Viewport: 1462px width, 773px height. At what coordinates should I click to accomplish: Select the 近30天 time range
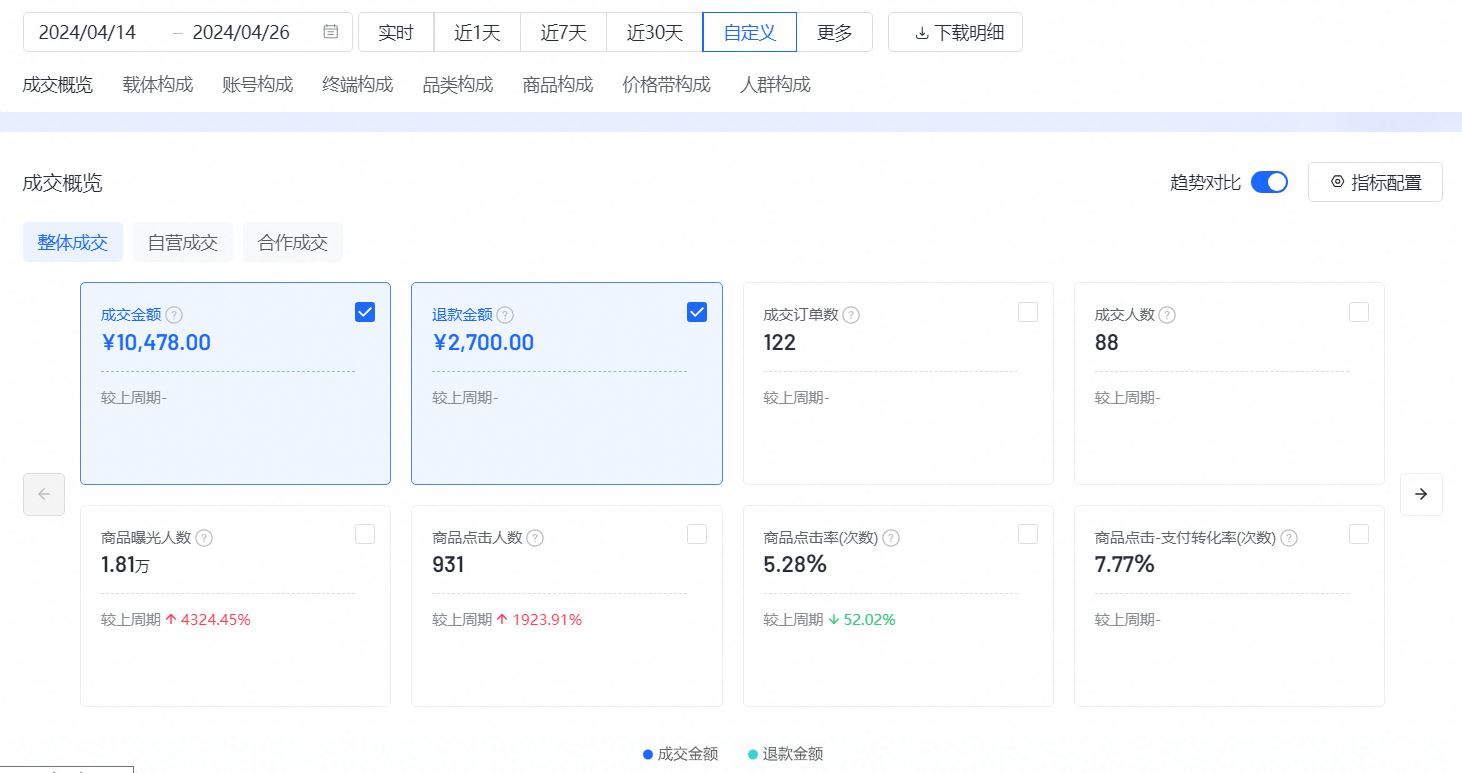[x=655, y=32]
